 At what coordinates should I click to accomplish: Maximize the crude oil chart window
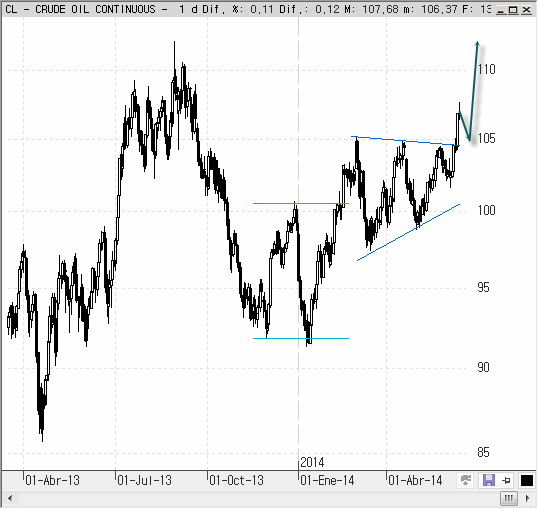pyautogui.click(x=513, y=10)
